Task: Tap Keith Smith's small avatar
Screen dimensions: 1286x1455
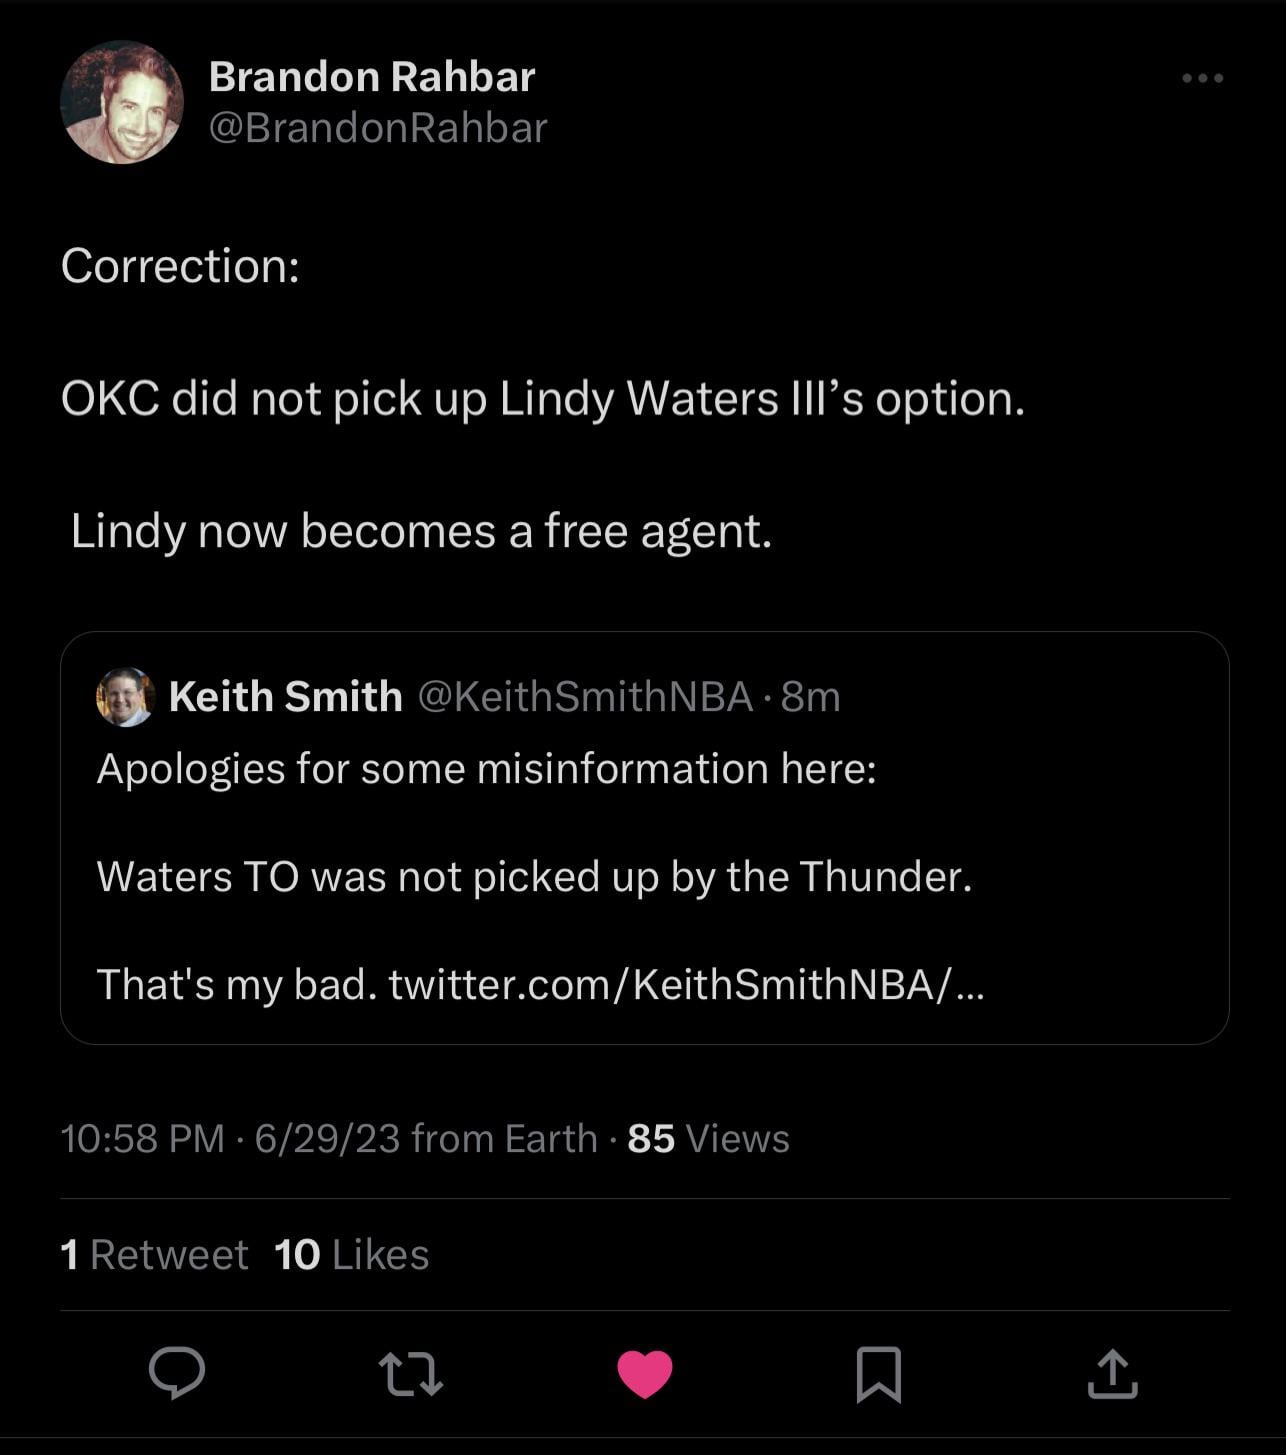Action: click(x=125, y=697)
